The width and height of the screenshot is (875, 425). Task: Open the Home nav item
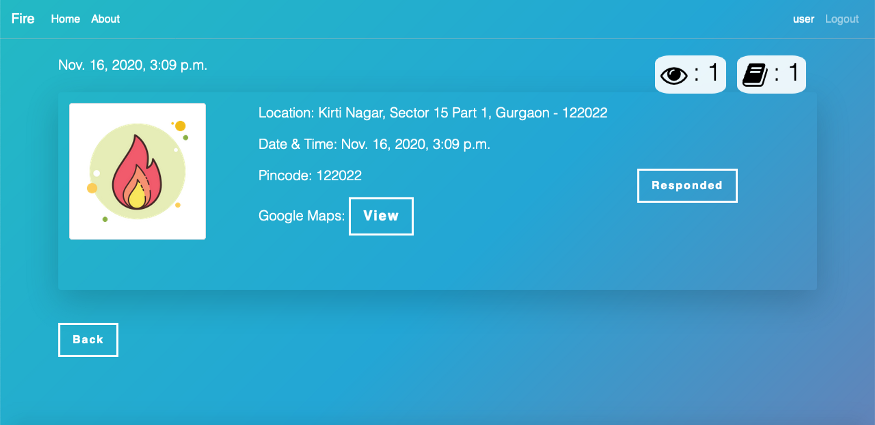point(65,19)
